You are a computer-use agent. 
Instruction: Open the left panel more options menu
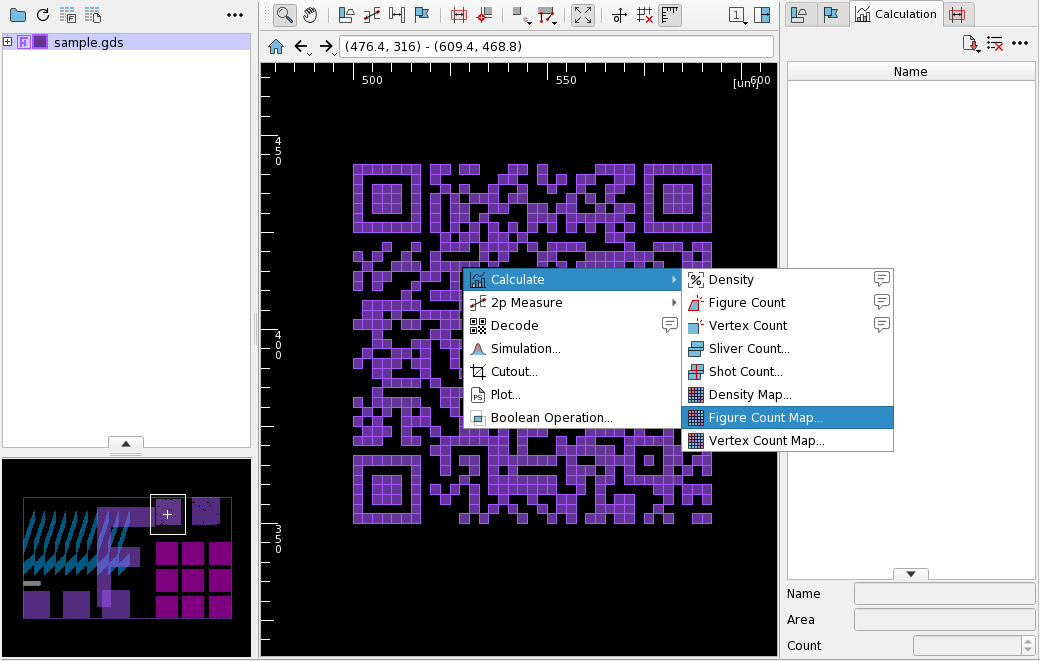[x=235, y=15]
